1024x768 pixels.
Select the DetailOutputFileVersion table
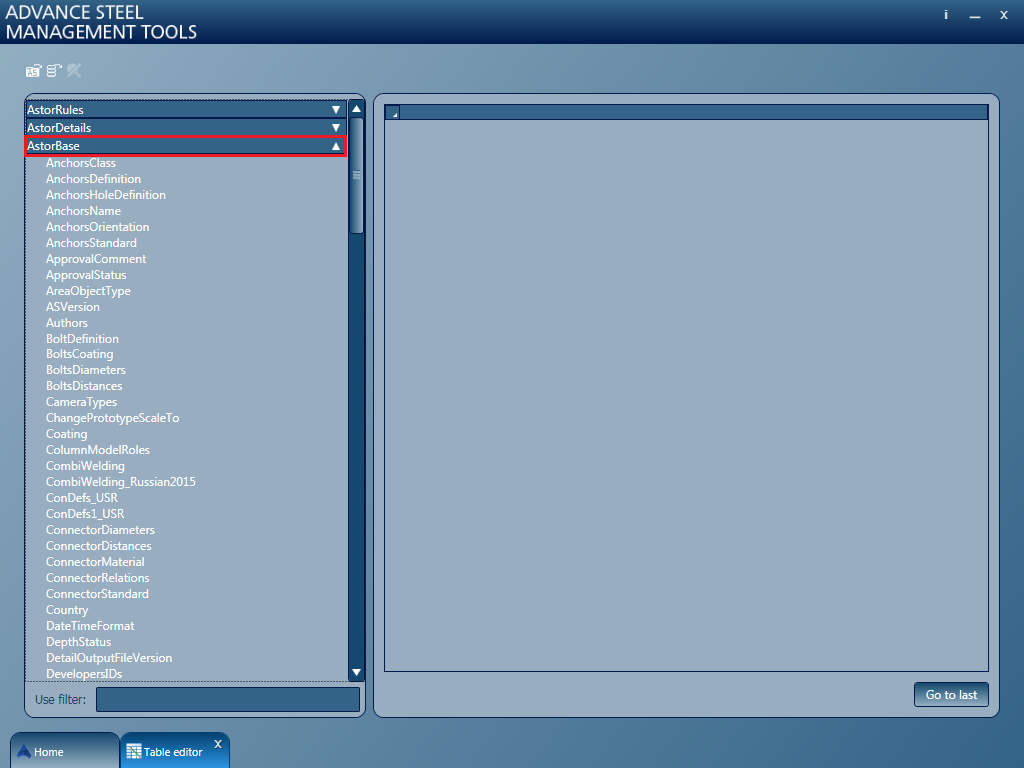[x=109, y=658]
